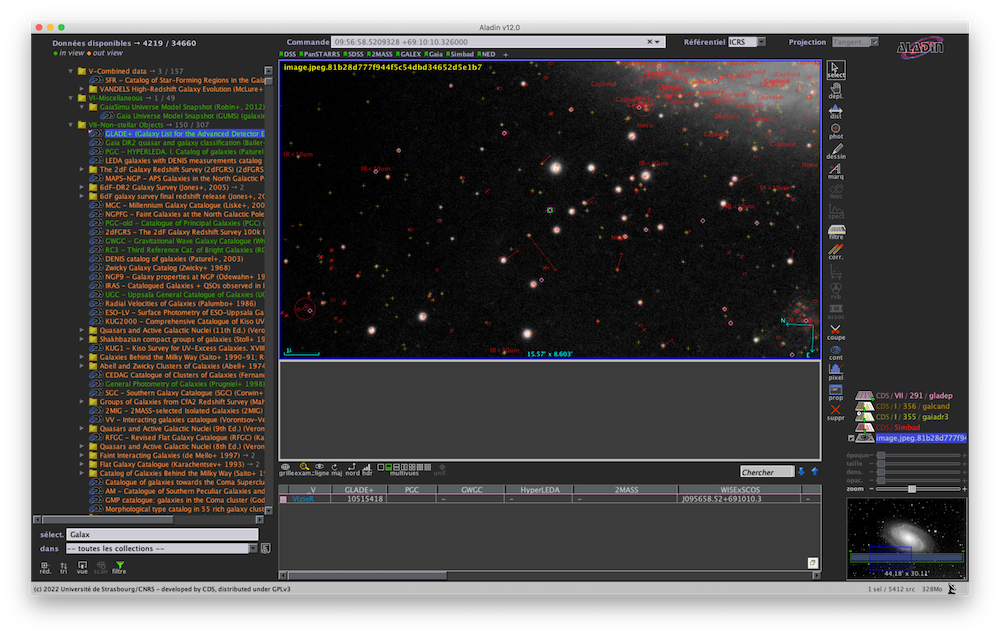
Task: Adjust the zoom slider handle
Action: pos(912,489)
